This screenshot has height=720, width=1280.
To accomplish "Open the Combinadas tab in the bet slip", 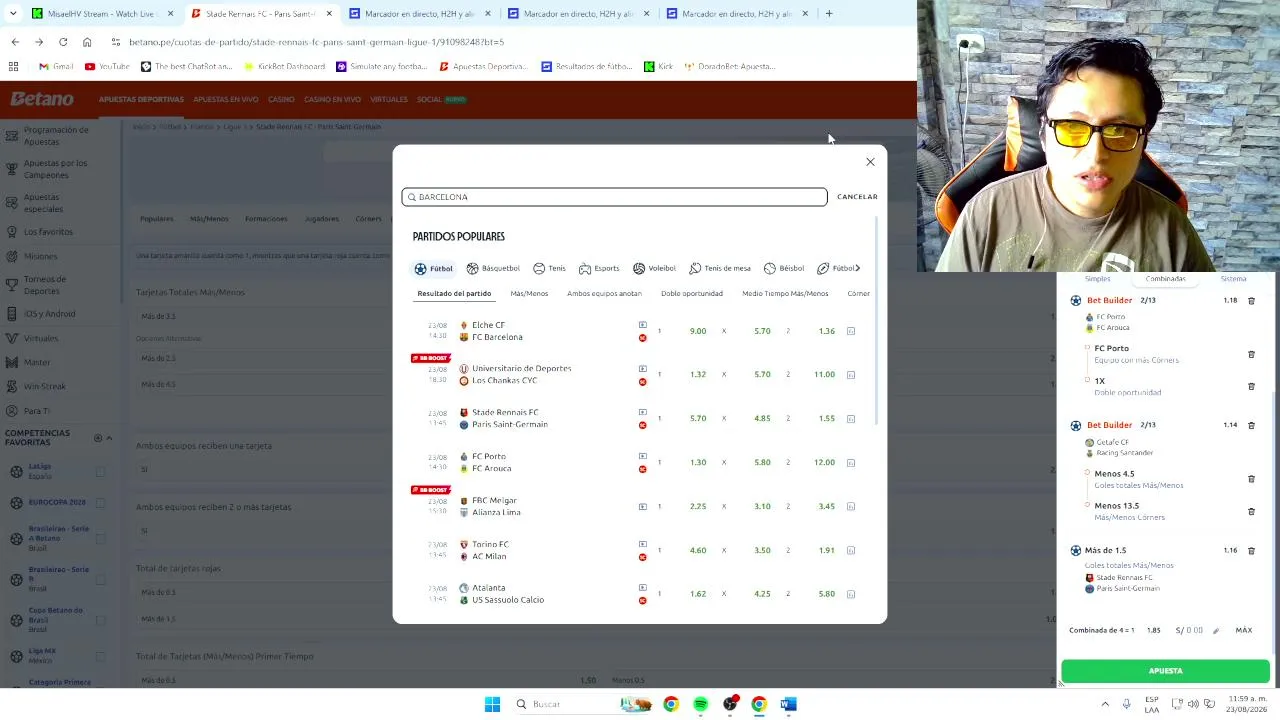I will 1166,279.
